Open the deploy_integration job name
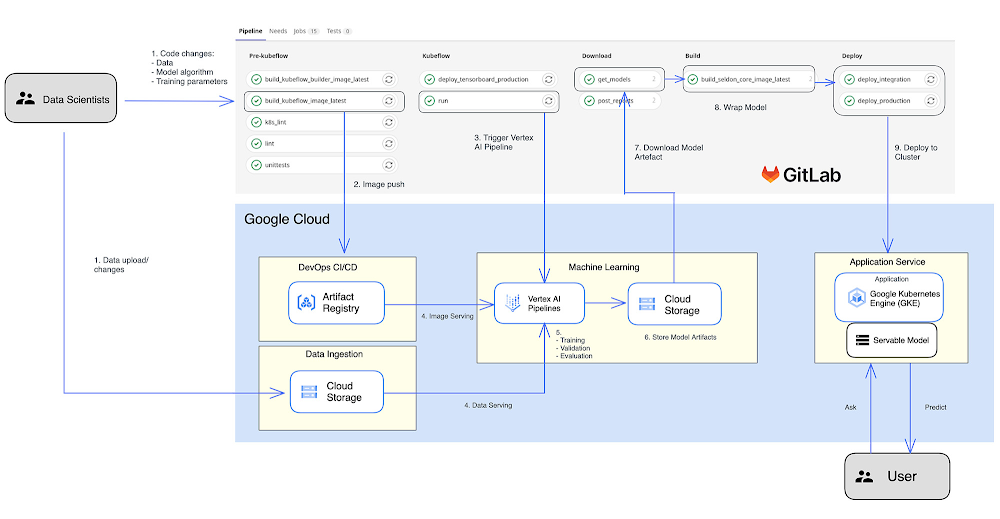This screenshot has width=1000, height=519. (x=884, y=80)
